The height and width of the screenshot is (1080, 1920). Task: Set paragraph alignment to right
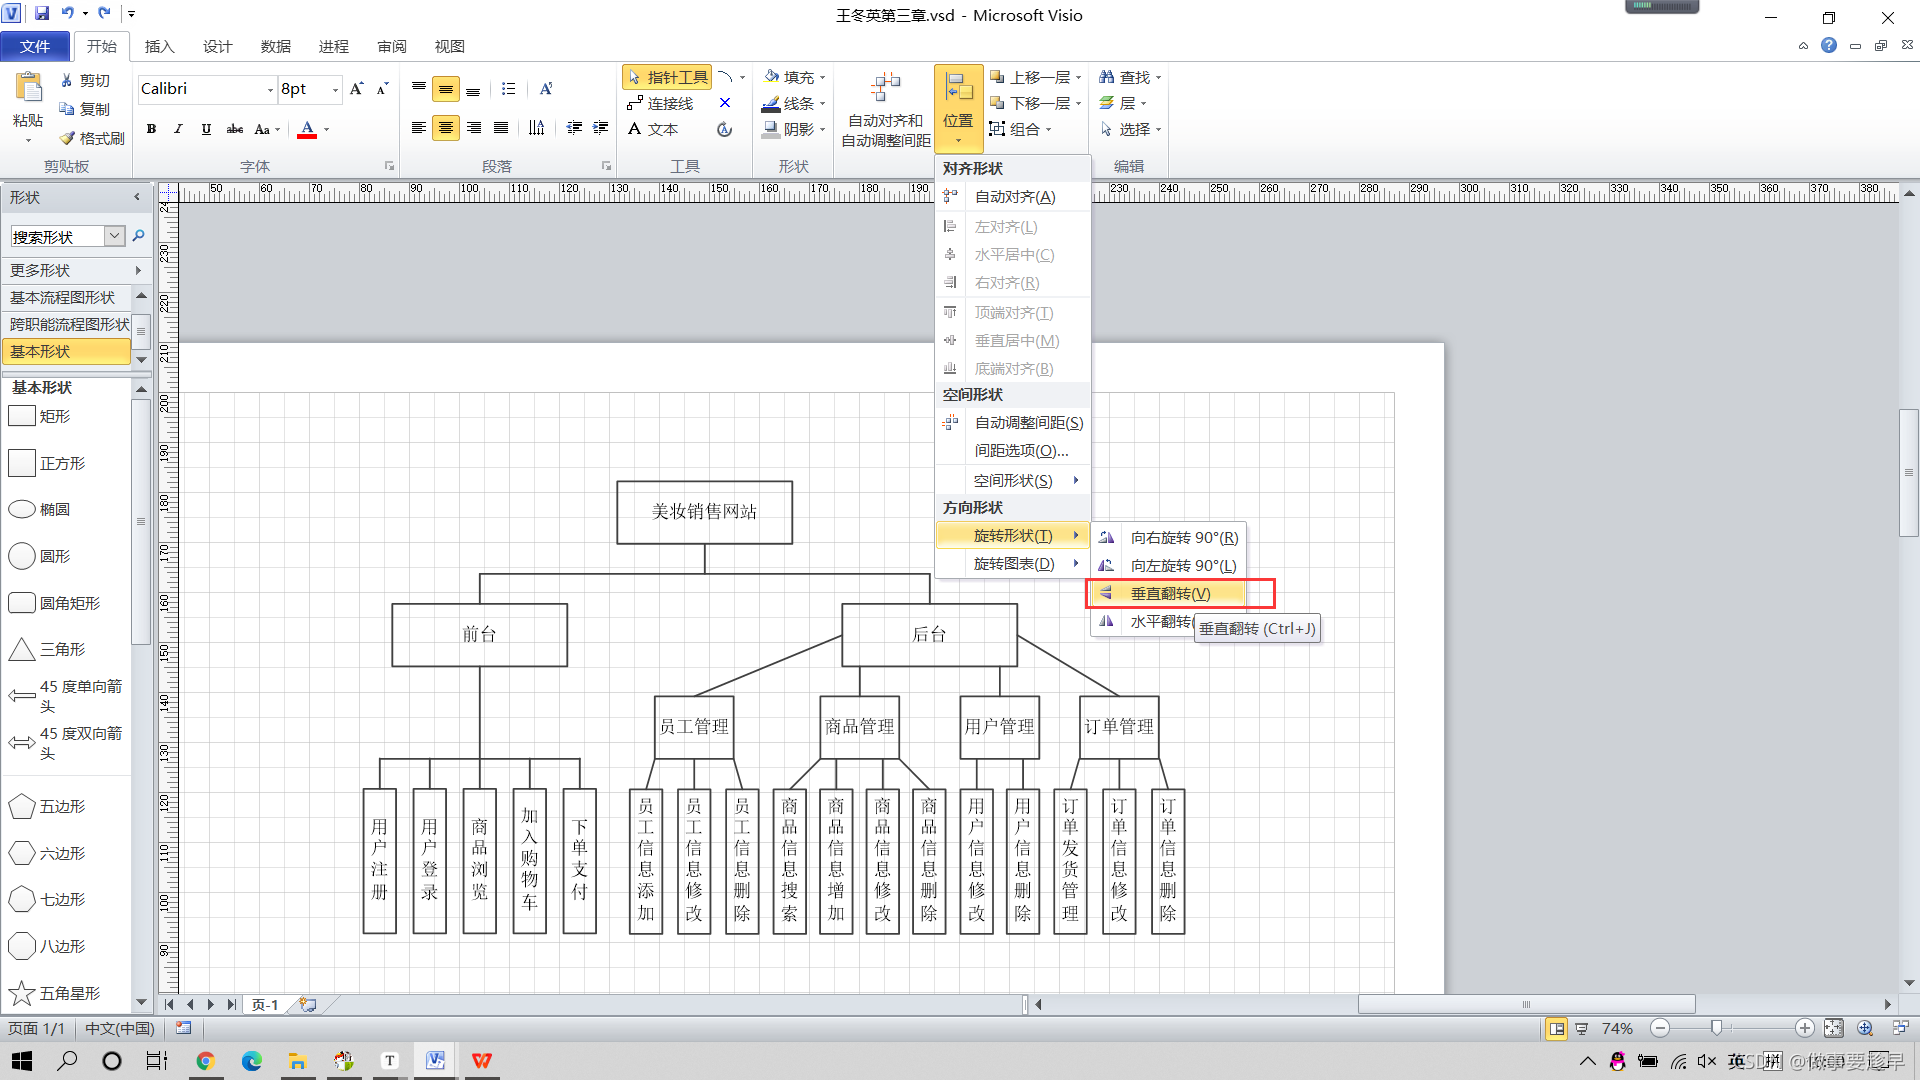pyautogui.click(x=474, y=128)
